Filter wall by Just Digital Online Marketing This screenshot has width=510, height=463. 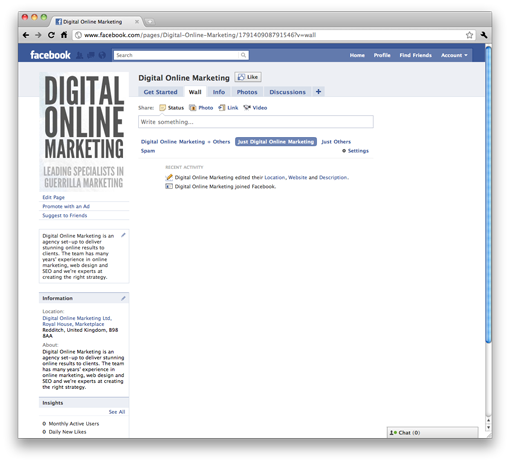[x=276, y=142]
